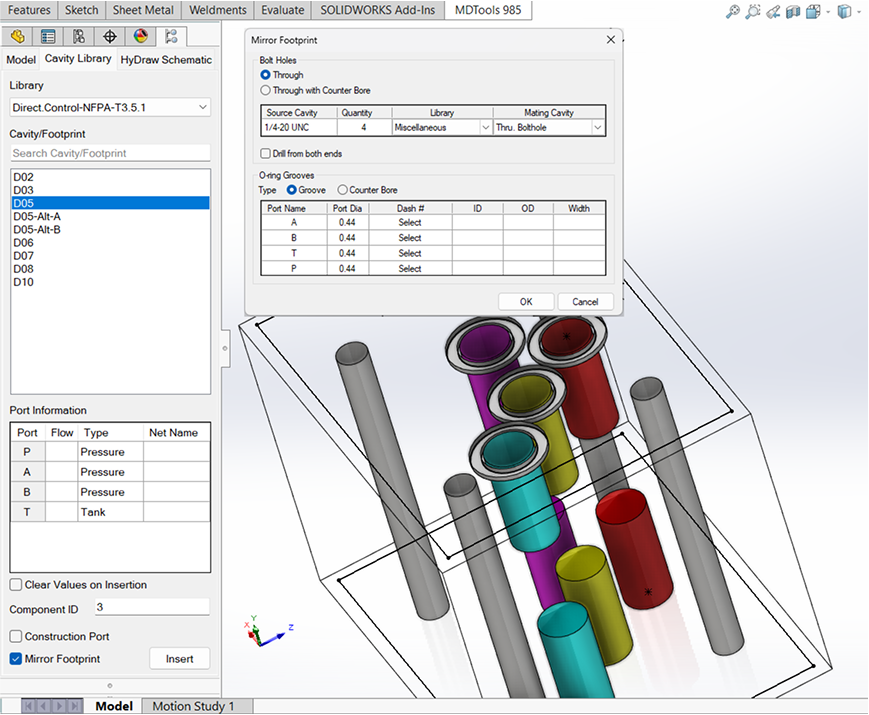Click OK in Mirror Footprint dialog
The height and width of the screenshot is (715, 869).
(x=526, y=302)
